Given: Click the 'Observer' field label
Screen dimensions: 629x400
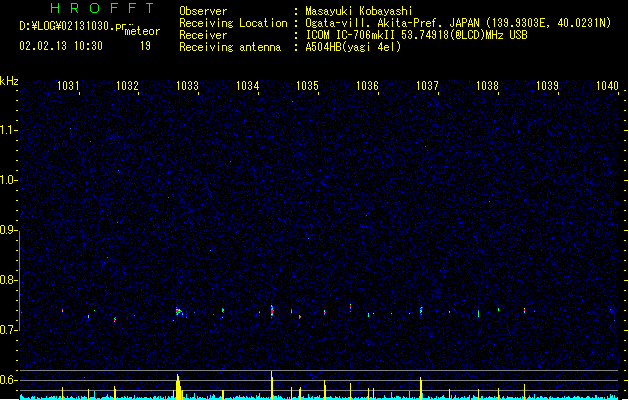Looking at the screenshot, I should tap(203, 11).
